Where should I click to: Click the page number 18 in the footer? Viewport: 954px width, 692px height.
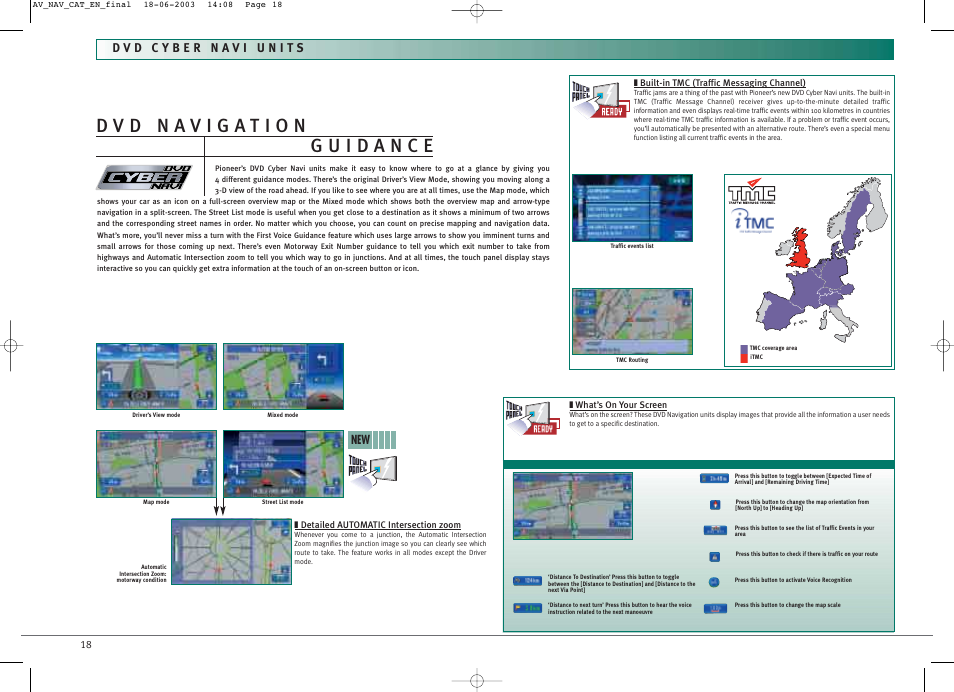(x=86, y=645)
